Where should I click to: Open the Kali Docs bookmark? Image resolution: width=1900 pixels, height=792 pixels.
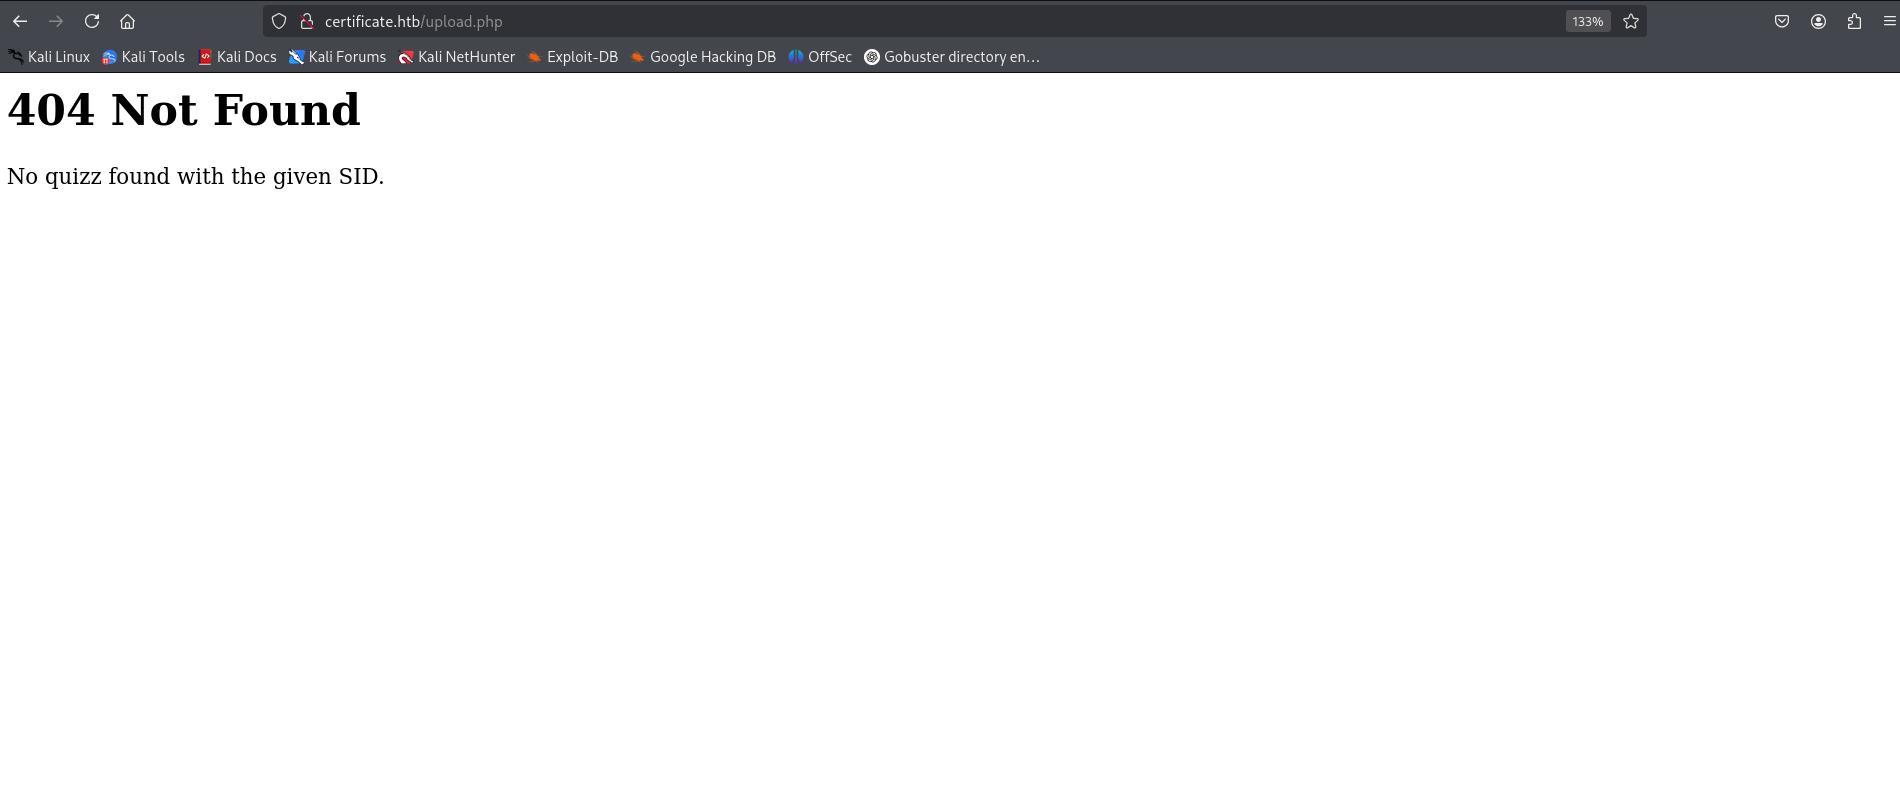(237, 57)
